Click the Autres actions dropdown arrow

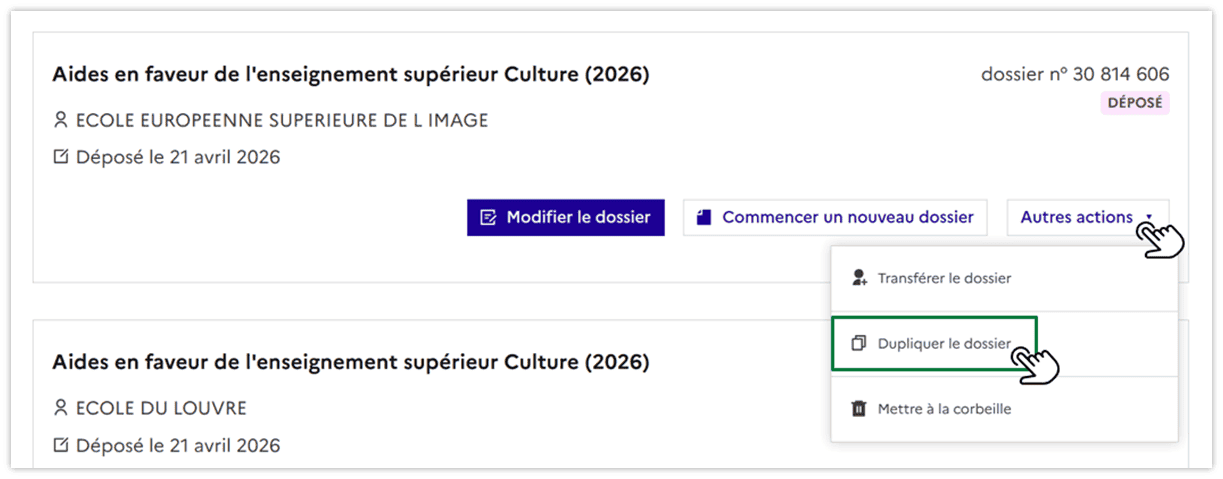point(1150,218)
